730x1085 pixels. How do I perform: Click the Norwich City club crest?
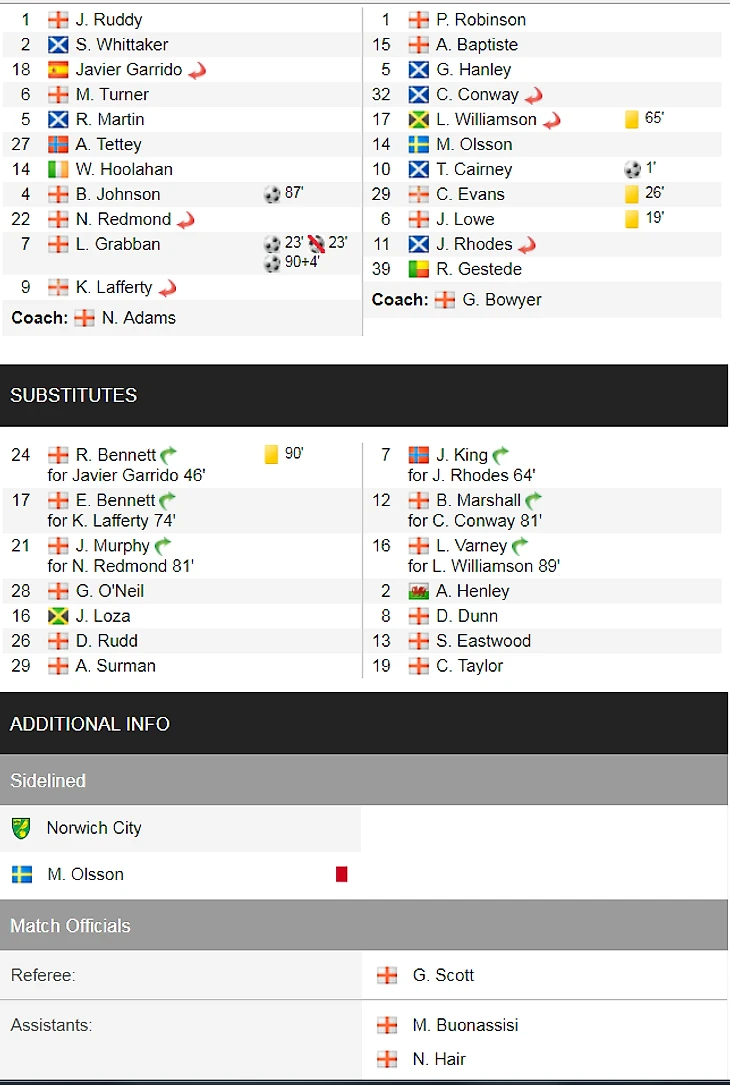coord(21,828)
